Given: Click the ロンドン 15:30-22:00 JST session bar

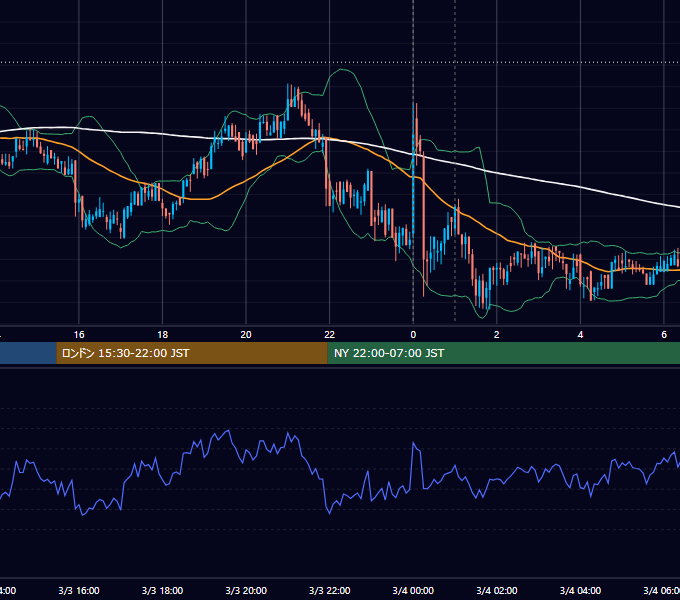Looking at the screenshot, I should tap(192, 353).
